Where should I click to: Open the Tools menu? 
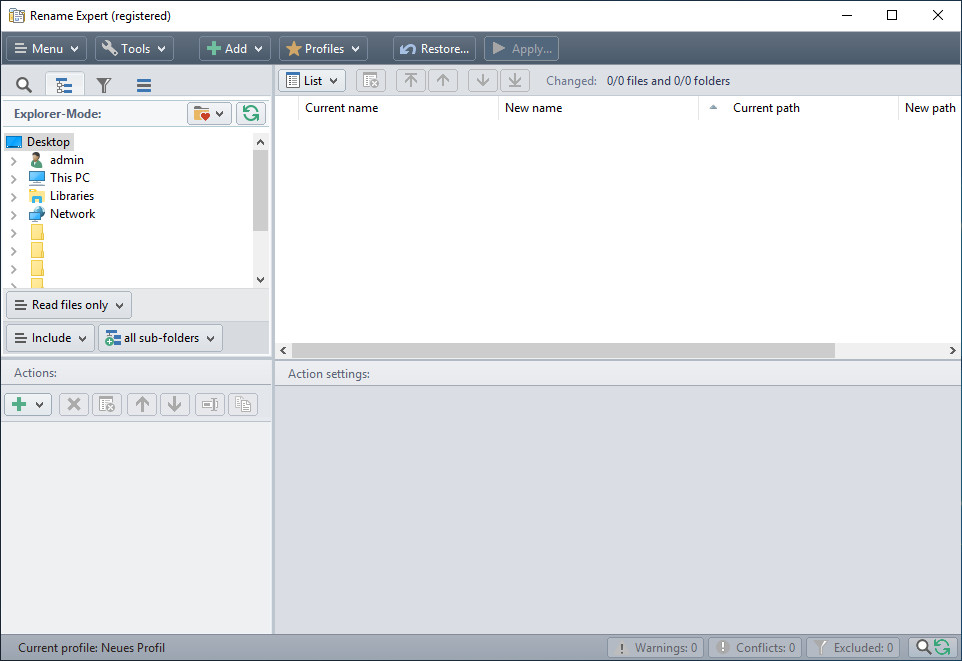pyautogui.click(x=134, y=48)
